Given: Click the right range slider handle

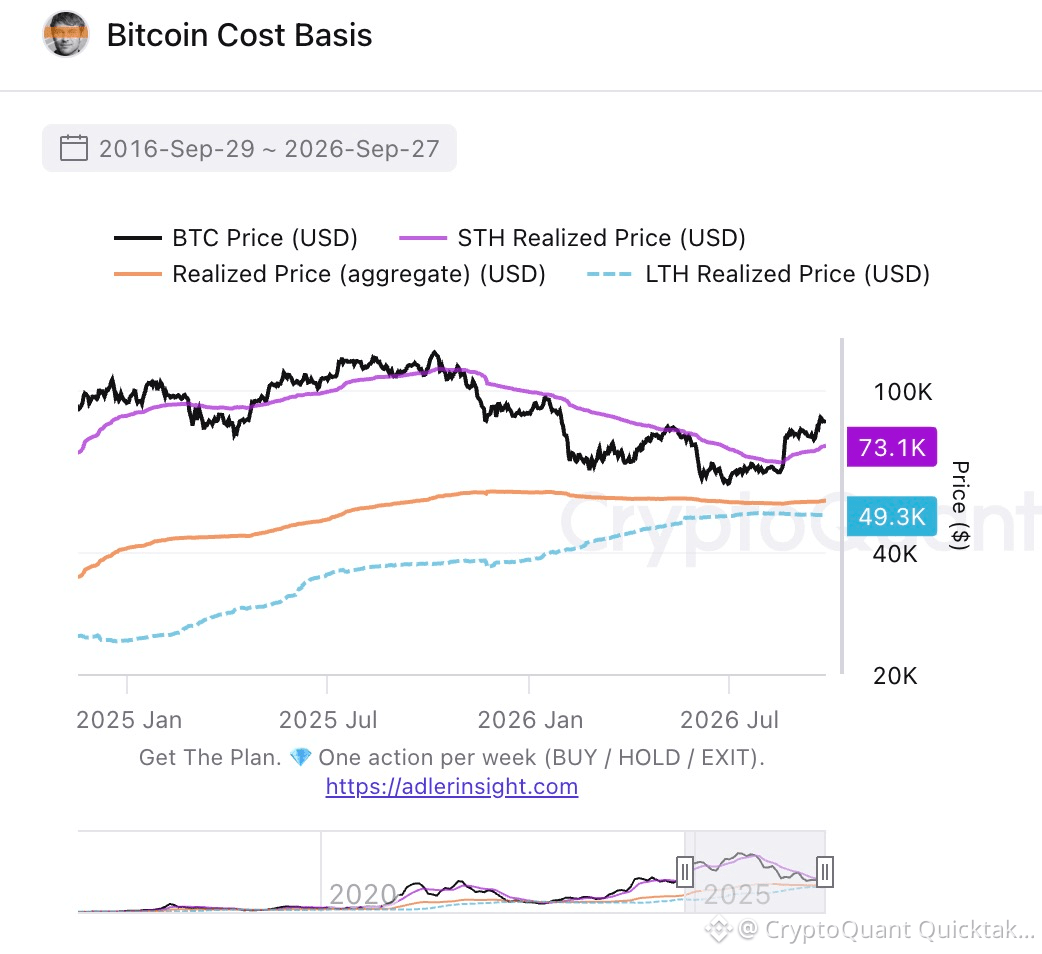Looking at the screenshot, I should pos(824,872).
